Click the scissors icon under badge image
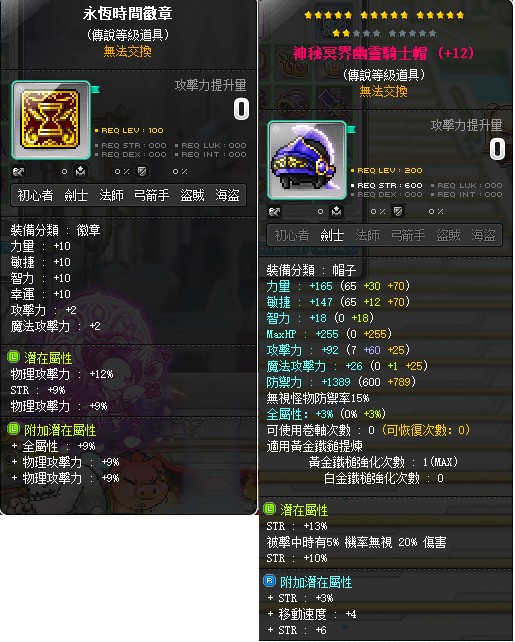Image resolution: width=515 pixels, height=642 pixels. tap(18, 172)
